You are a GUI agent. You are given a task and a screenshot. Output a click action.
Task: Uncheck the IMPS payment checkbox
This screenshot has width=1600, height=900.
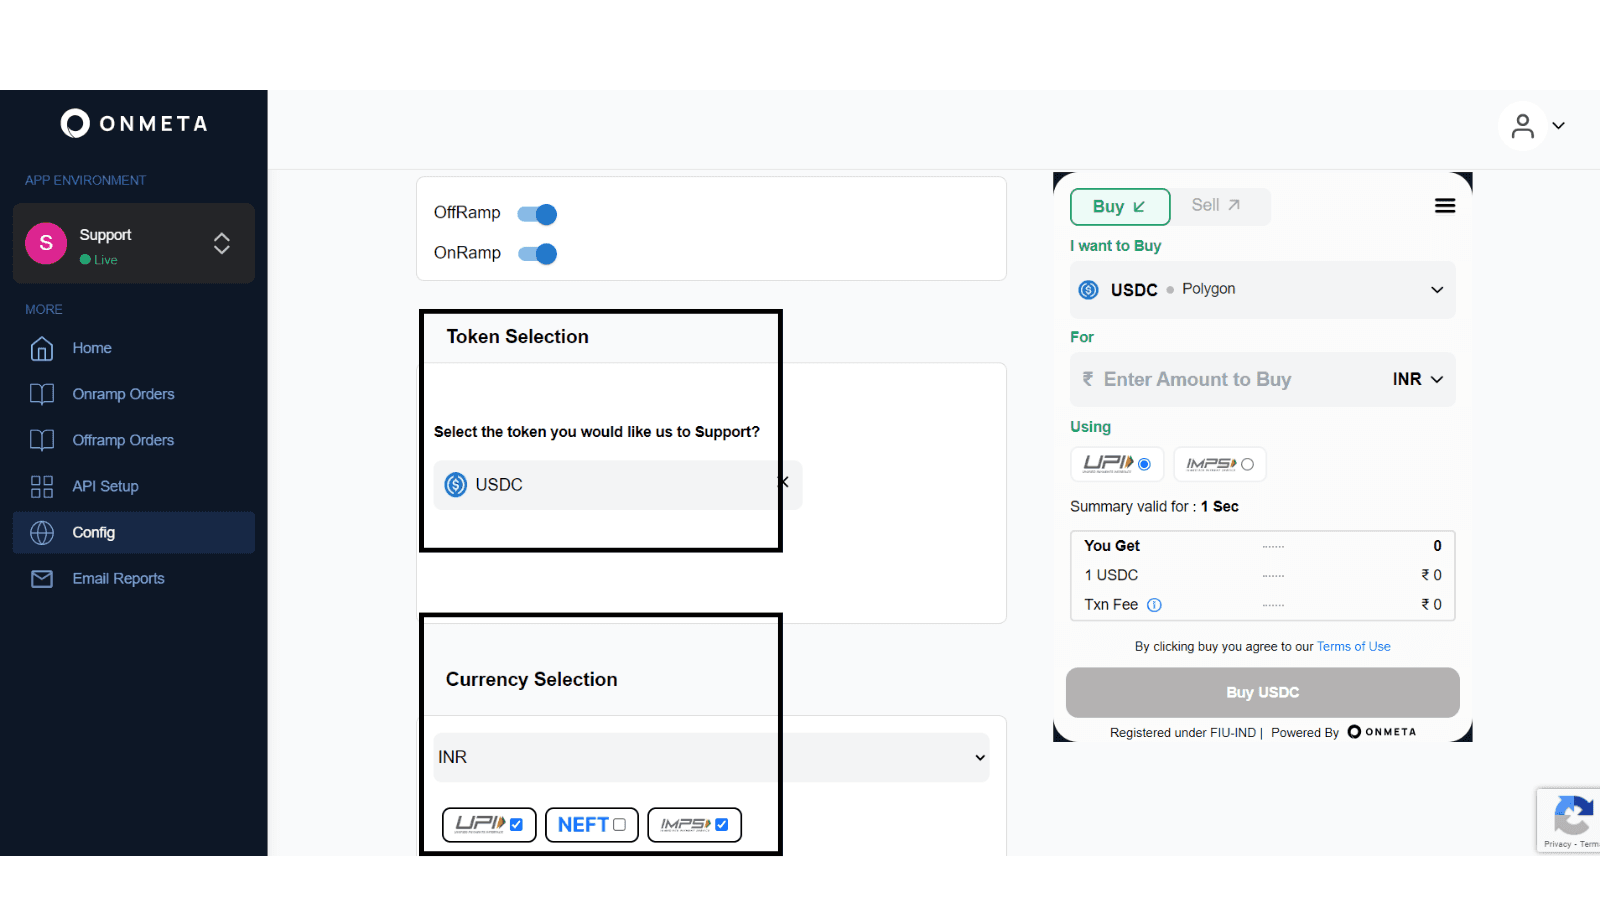[x=722, y=825]
